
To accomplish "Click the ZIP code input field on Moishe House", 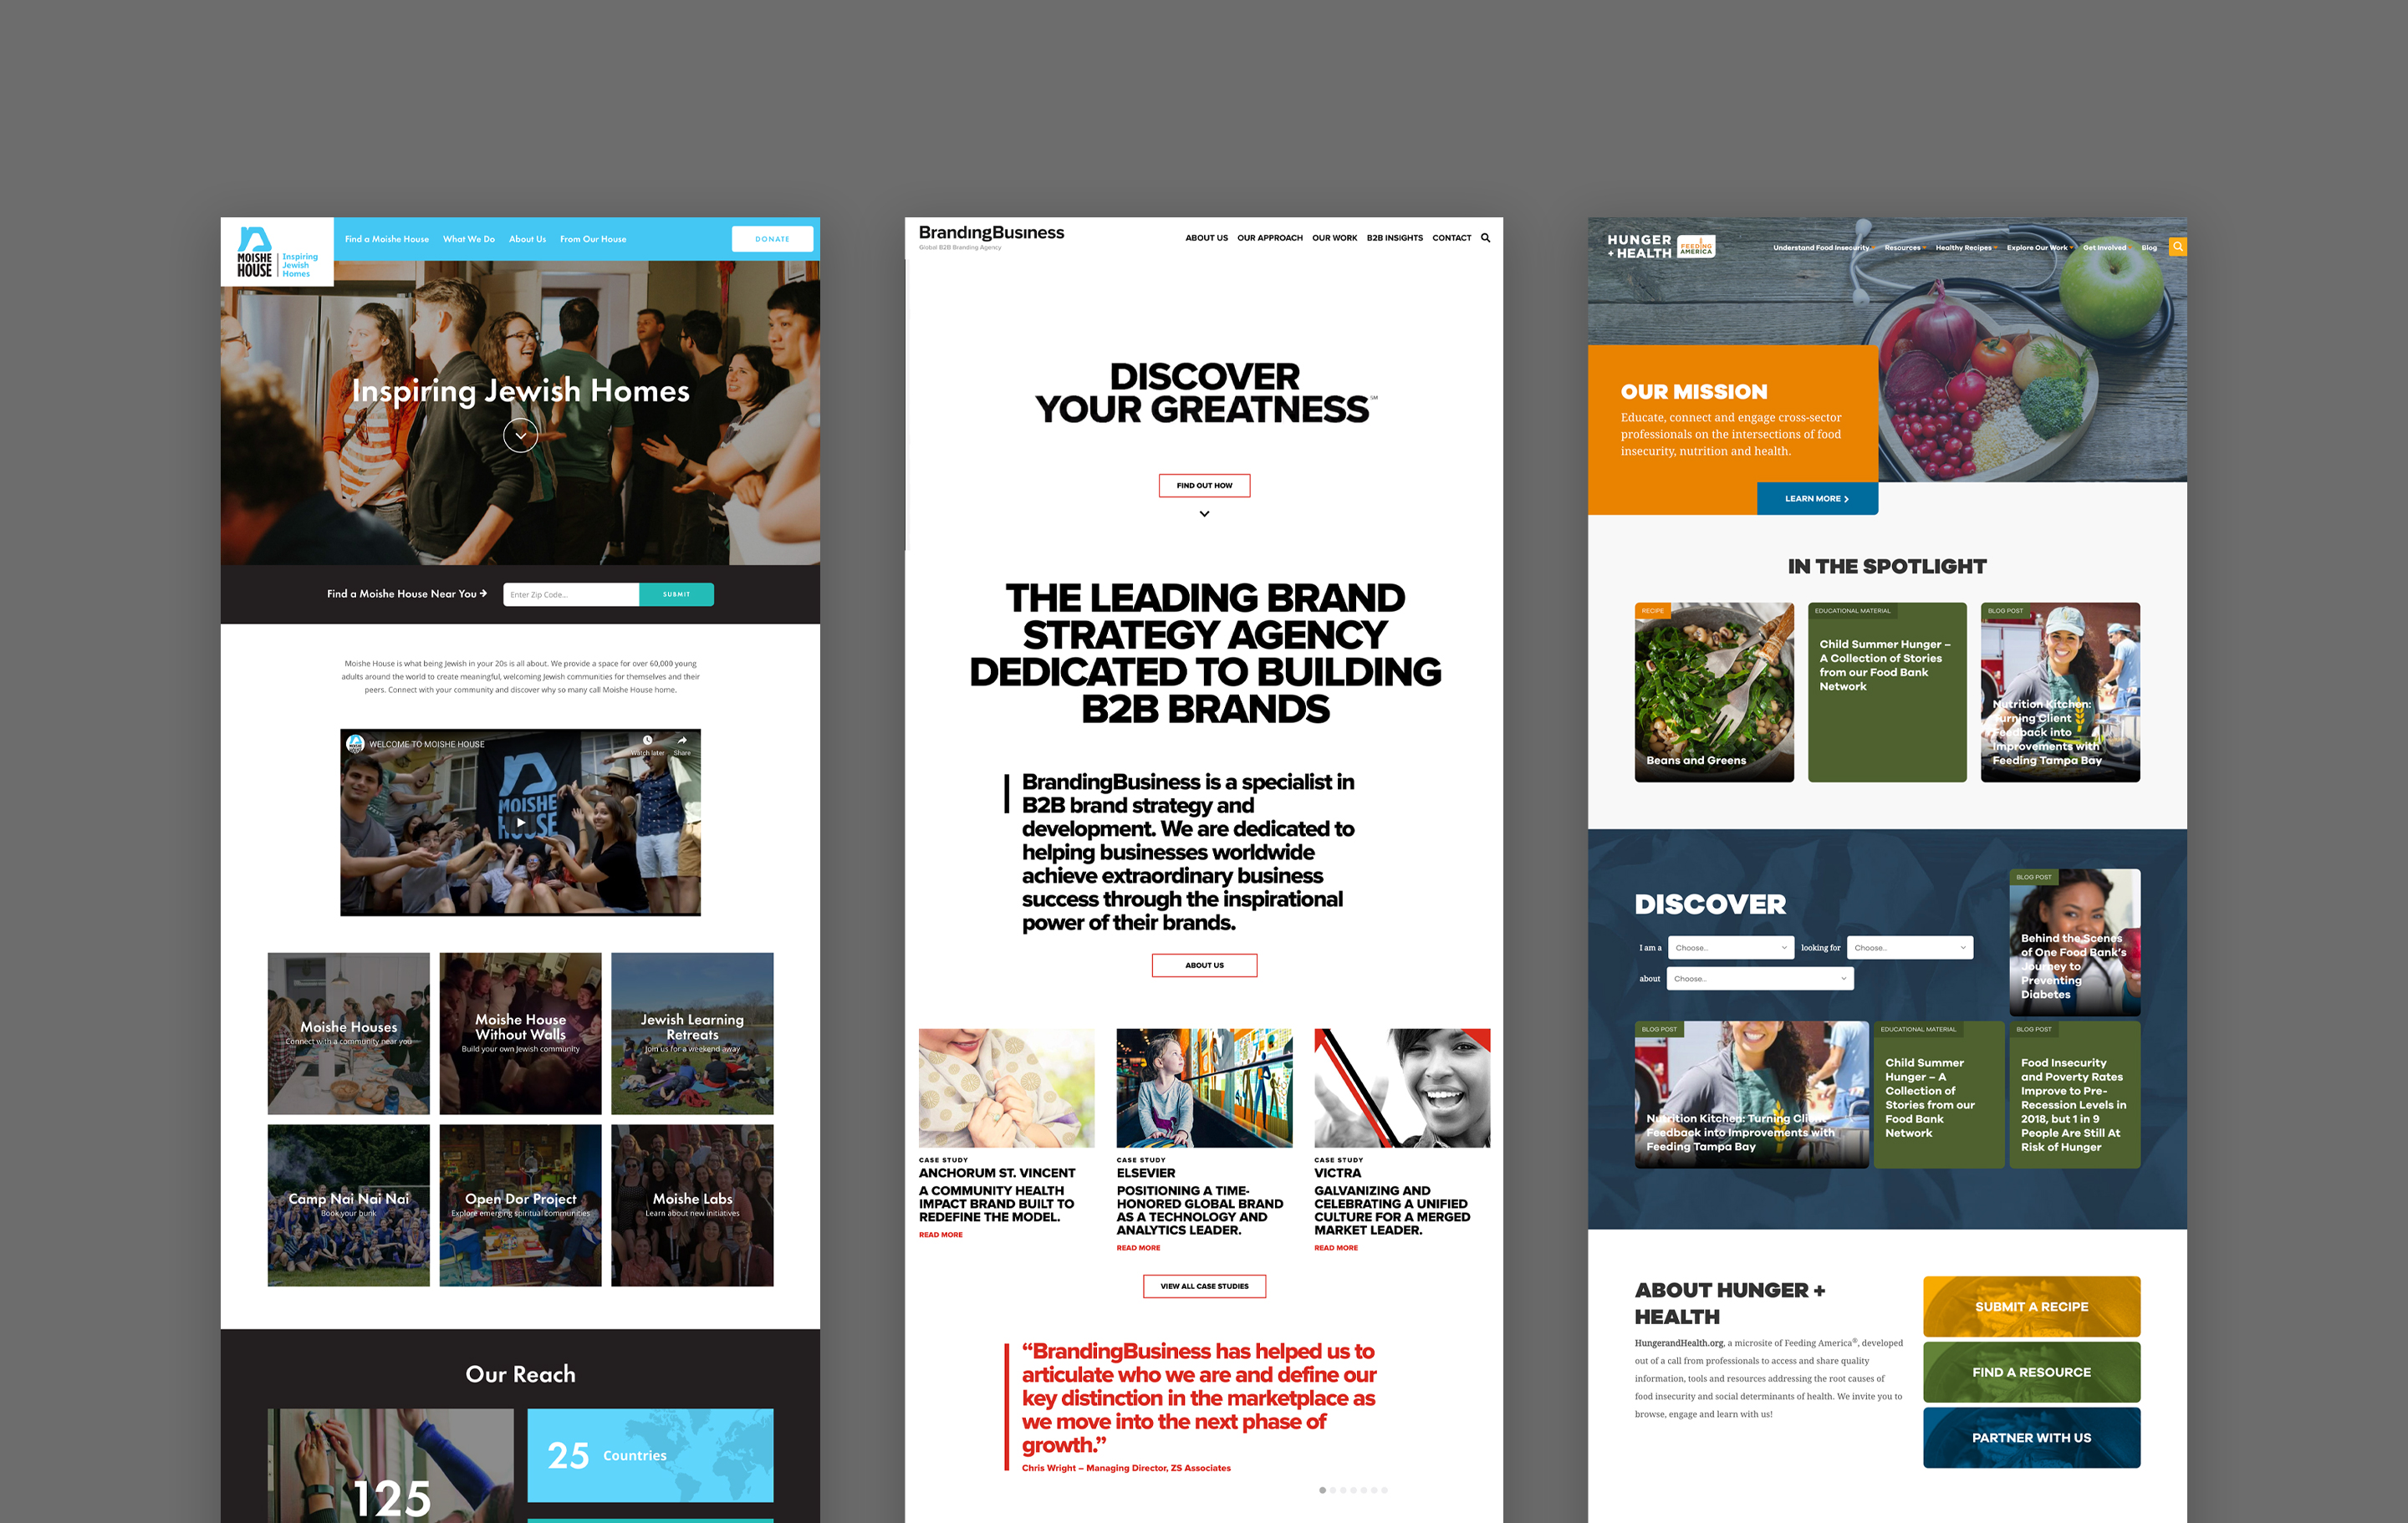I will (x=569, y=593).
